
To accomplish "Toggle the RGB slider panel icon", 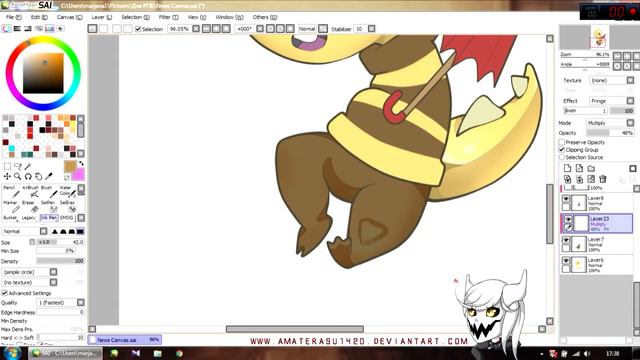I will click(x=17, y=29).
